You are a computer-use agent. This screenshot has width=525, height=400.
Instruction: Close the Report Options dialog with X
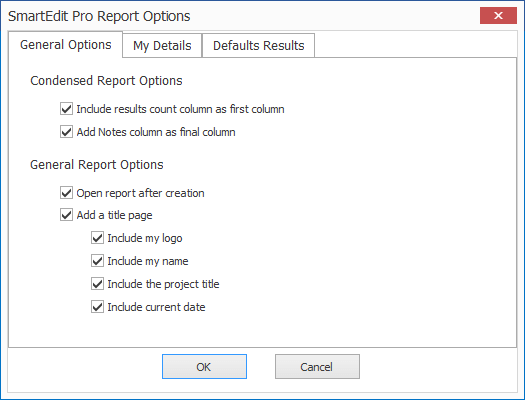pyautogui.click(x=498, y=15)
